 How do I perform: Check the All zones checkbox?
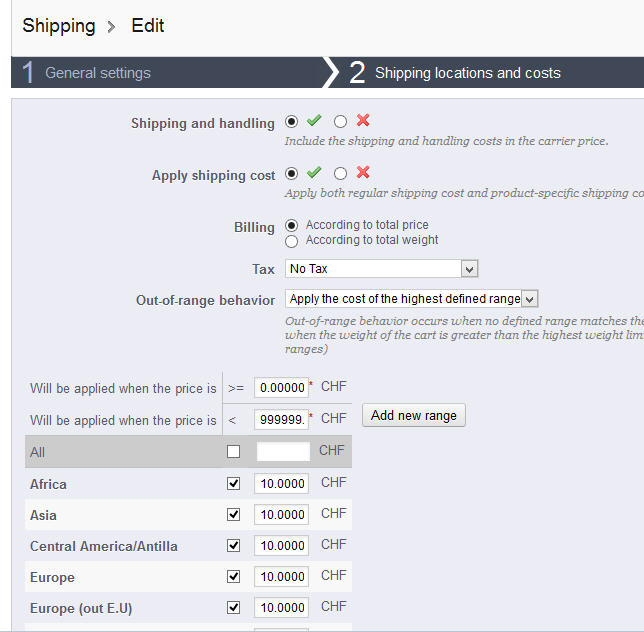[x=233, y=452]
